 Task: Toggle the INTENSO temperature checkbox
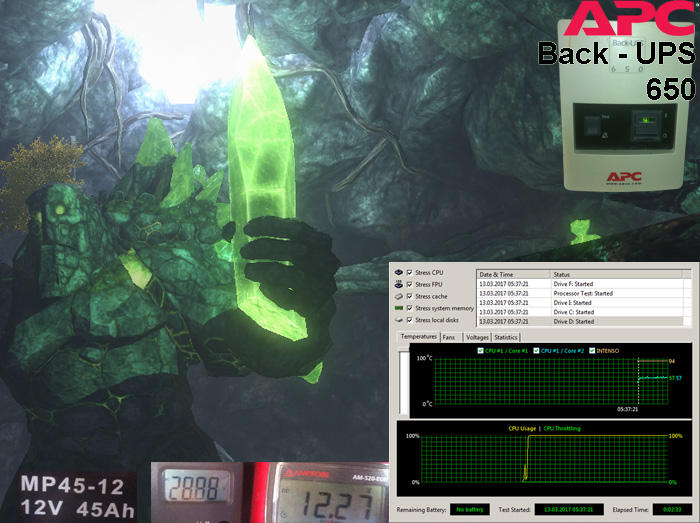[592, 351]
